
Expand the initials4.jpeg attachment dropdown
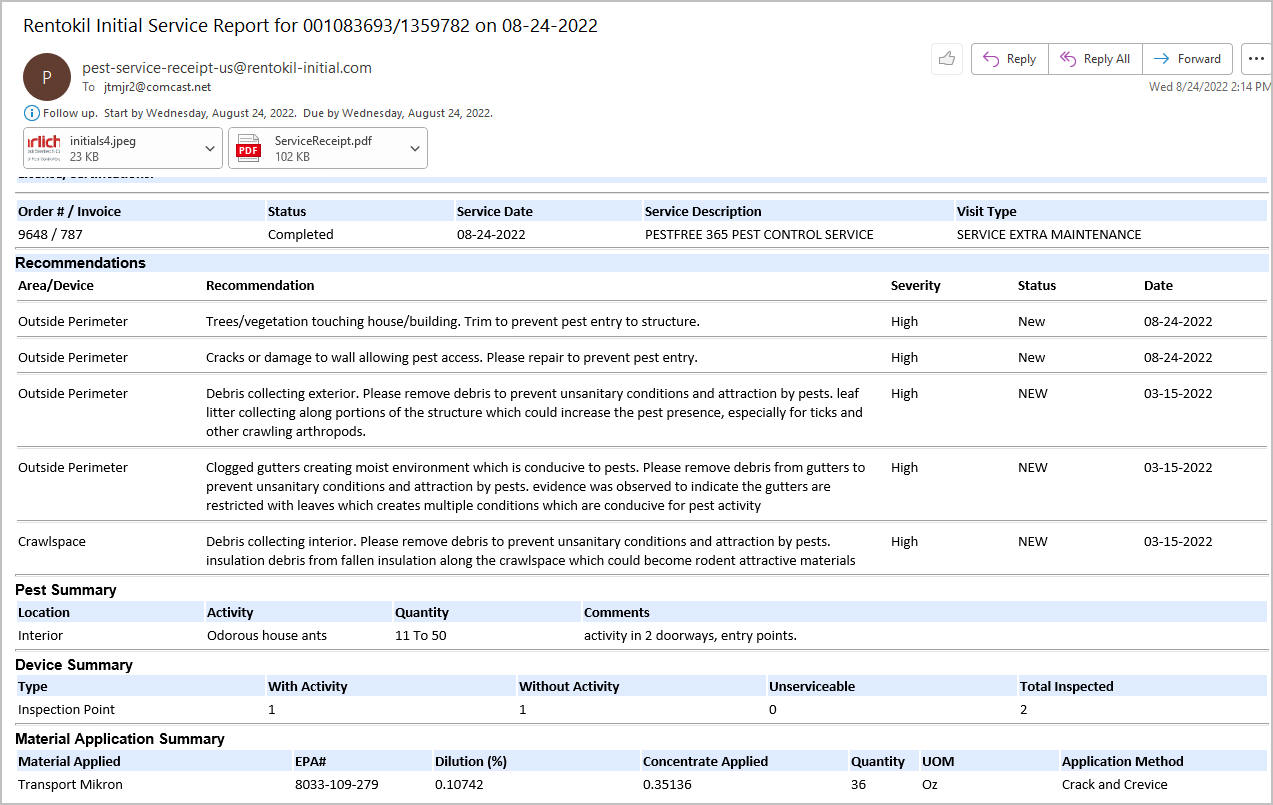[x=210, y=148]
